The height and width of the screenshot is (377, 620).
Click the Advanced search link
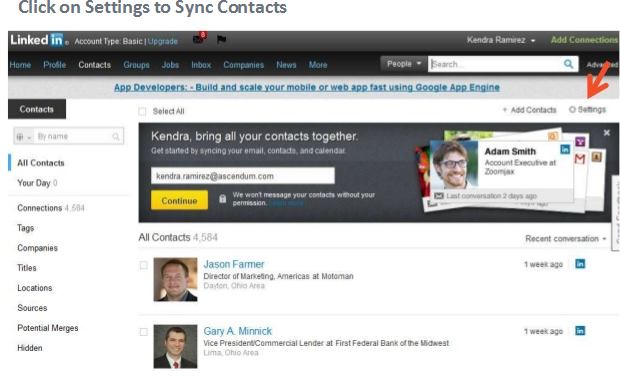pyautogui.click(x=602, y=64)
